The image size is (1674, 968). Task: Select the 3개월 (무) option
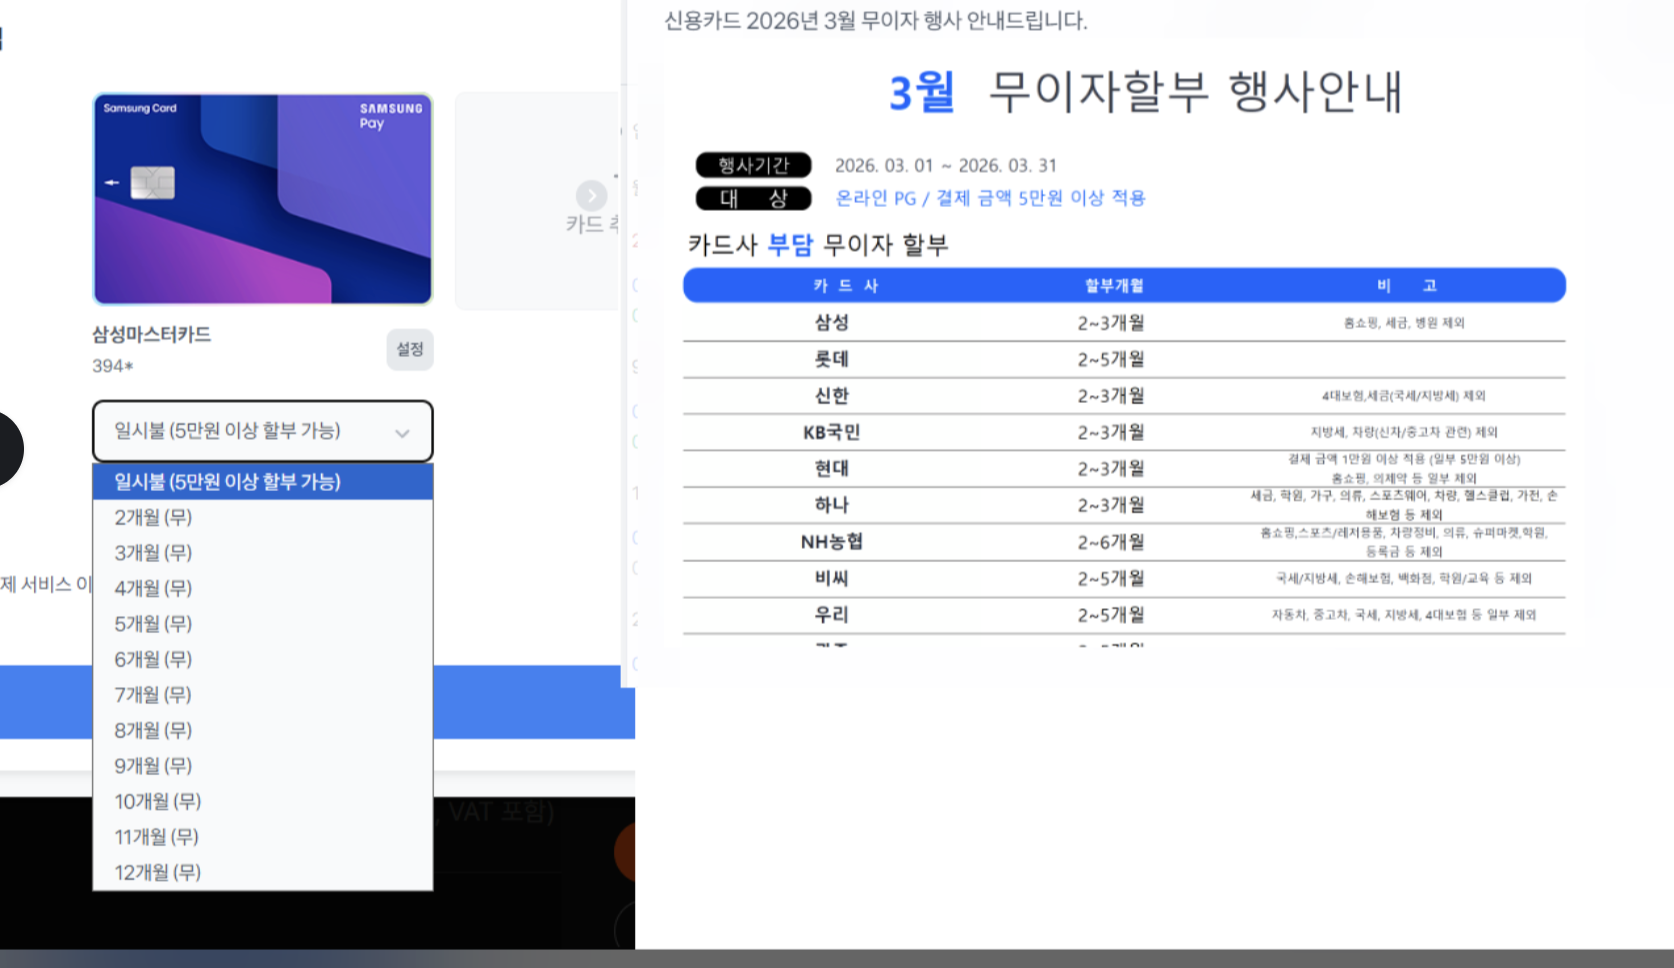(263, 553)
